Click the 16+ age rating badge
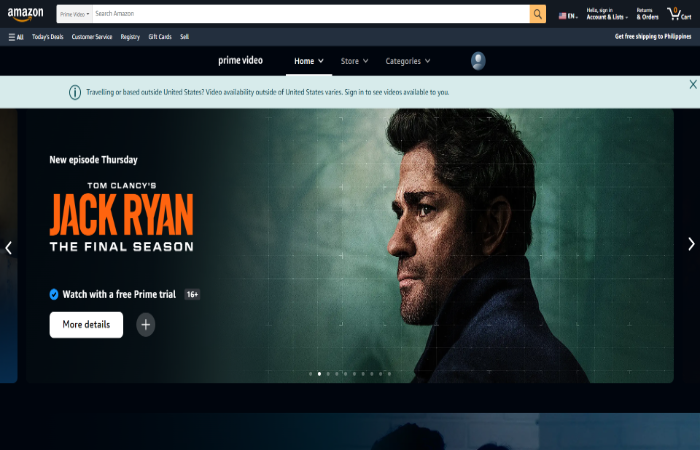 [x=192, y=294]
